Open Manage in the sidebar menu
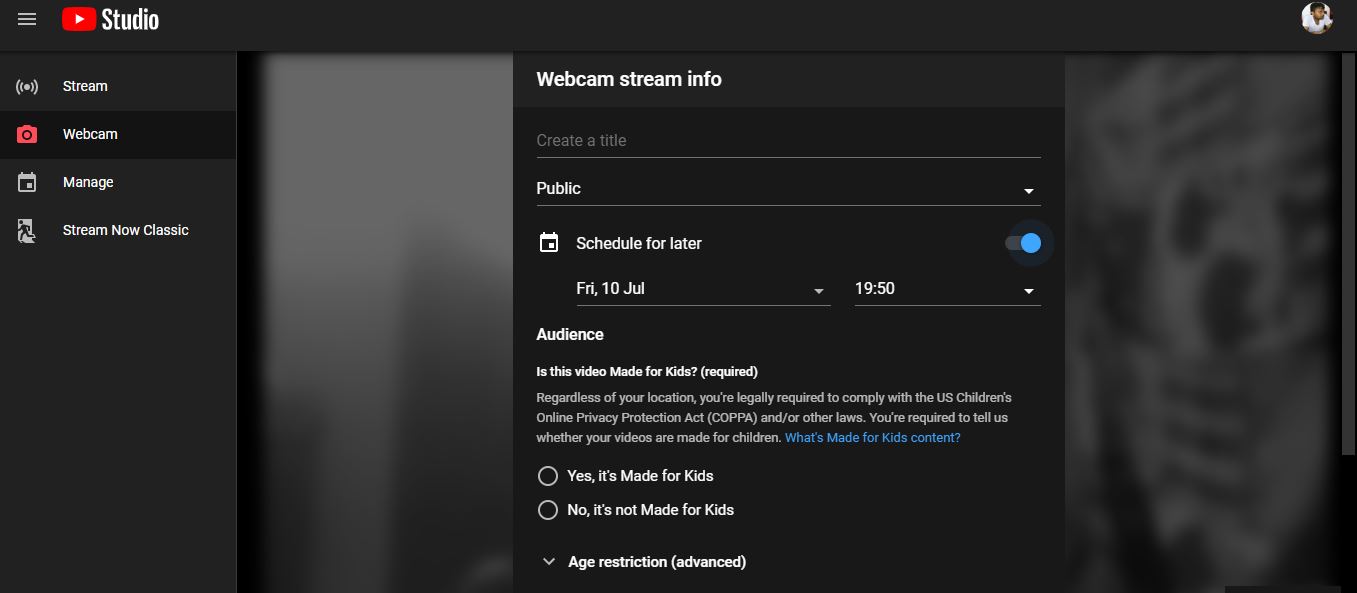1357x593 pixels. pos(88,182)
